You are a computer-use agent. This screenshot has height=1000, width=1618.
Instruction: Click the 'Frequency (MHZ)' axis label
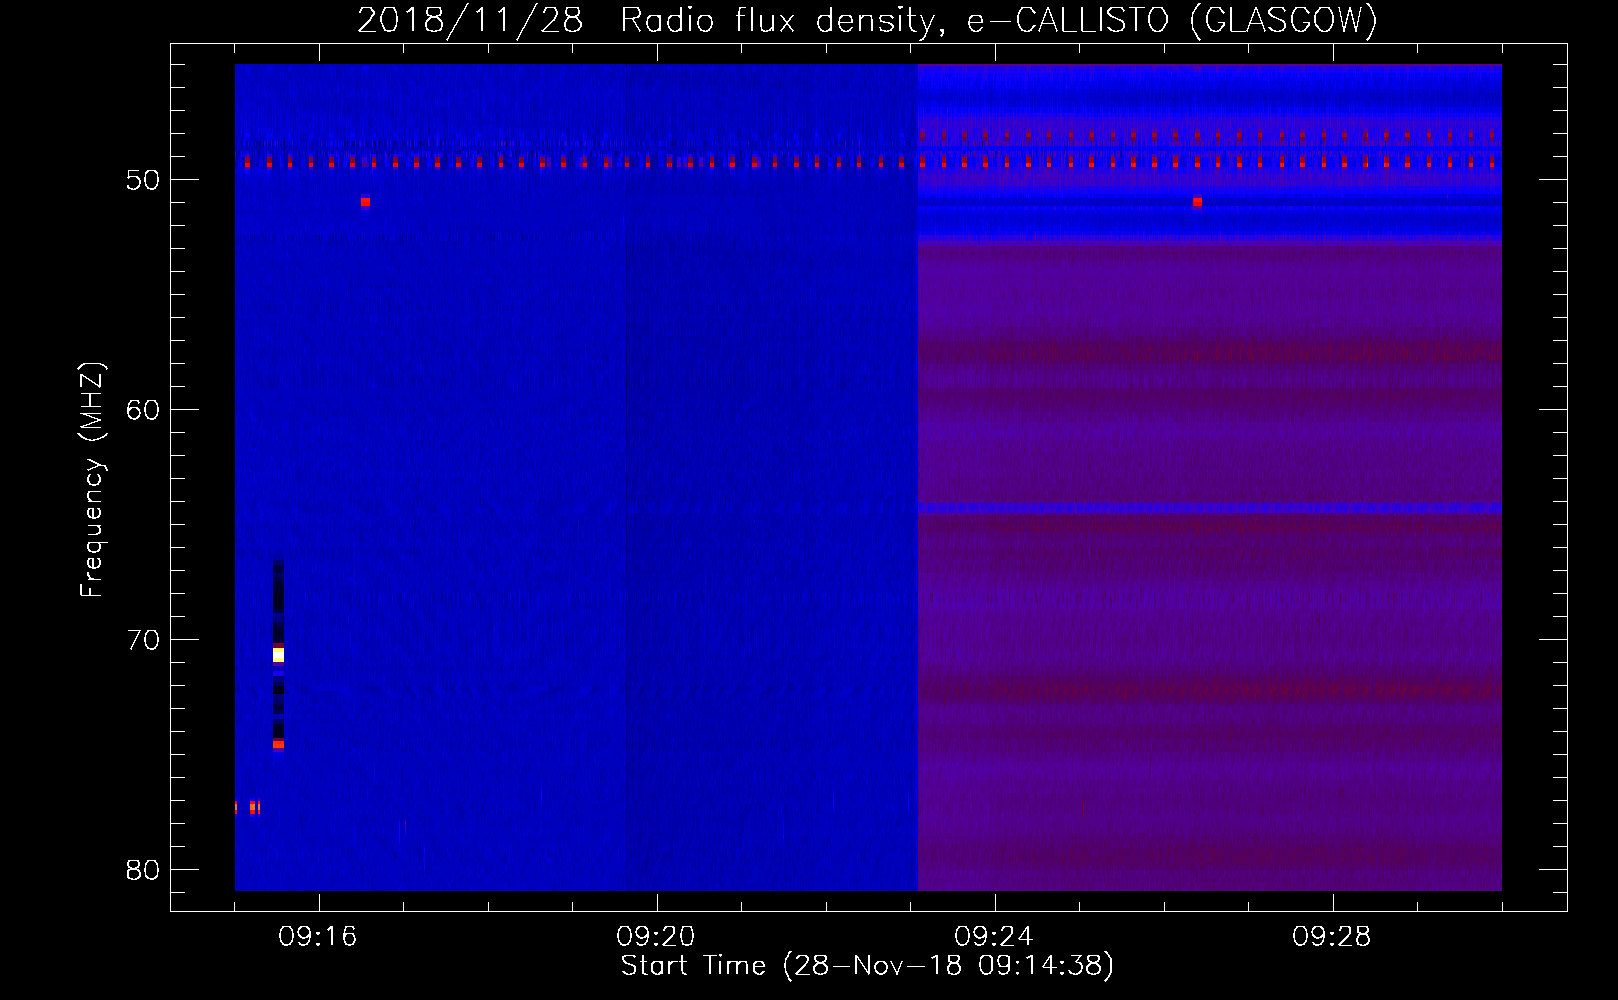click(92, 480)
